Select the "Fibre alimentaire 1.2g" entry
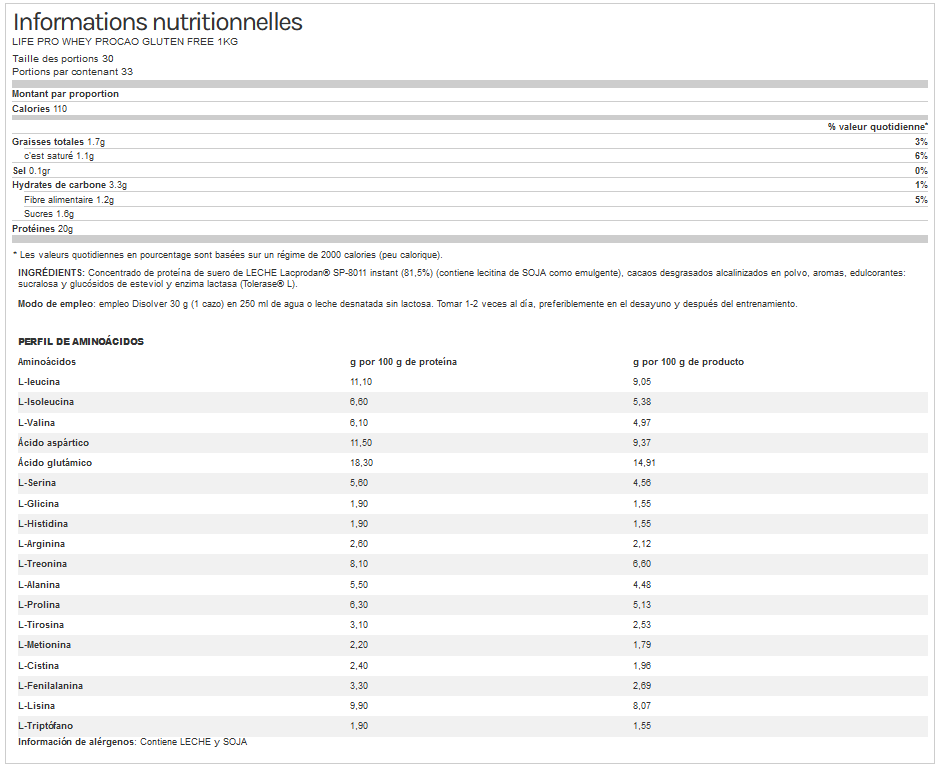 69,200
